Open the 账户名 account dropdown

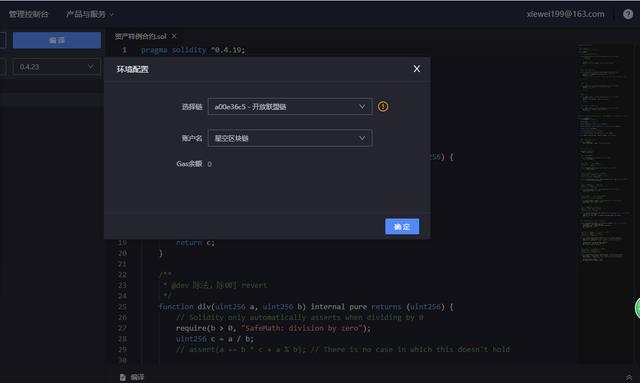tap(290, 138)
